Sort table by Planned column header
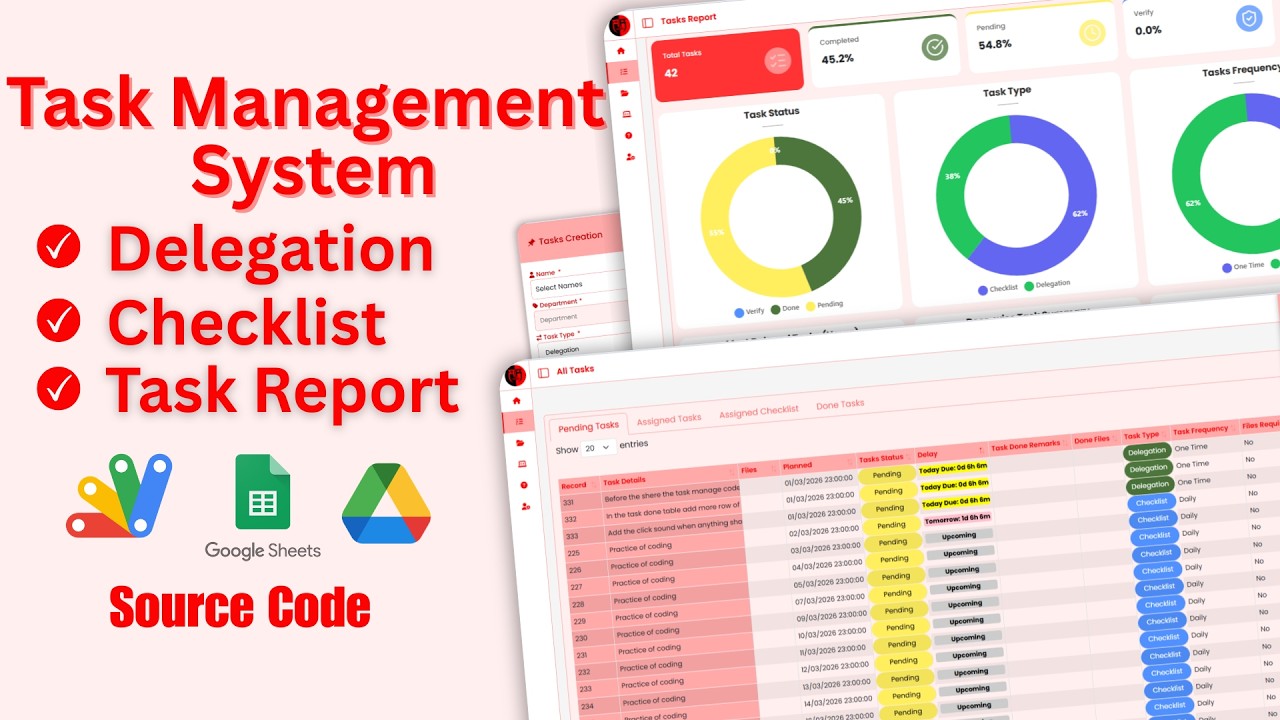The image size is (1280, 720). point(817,465)
